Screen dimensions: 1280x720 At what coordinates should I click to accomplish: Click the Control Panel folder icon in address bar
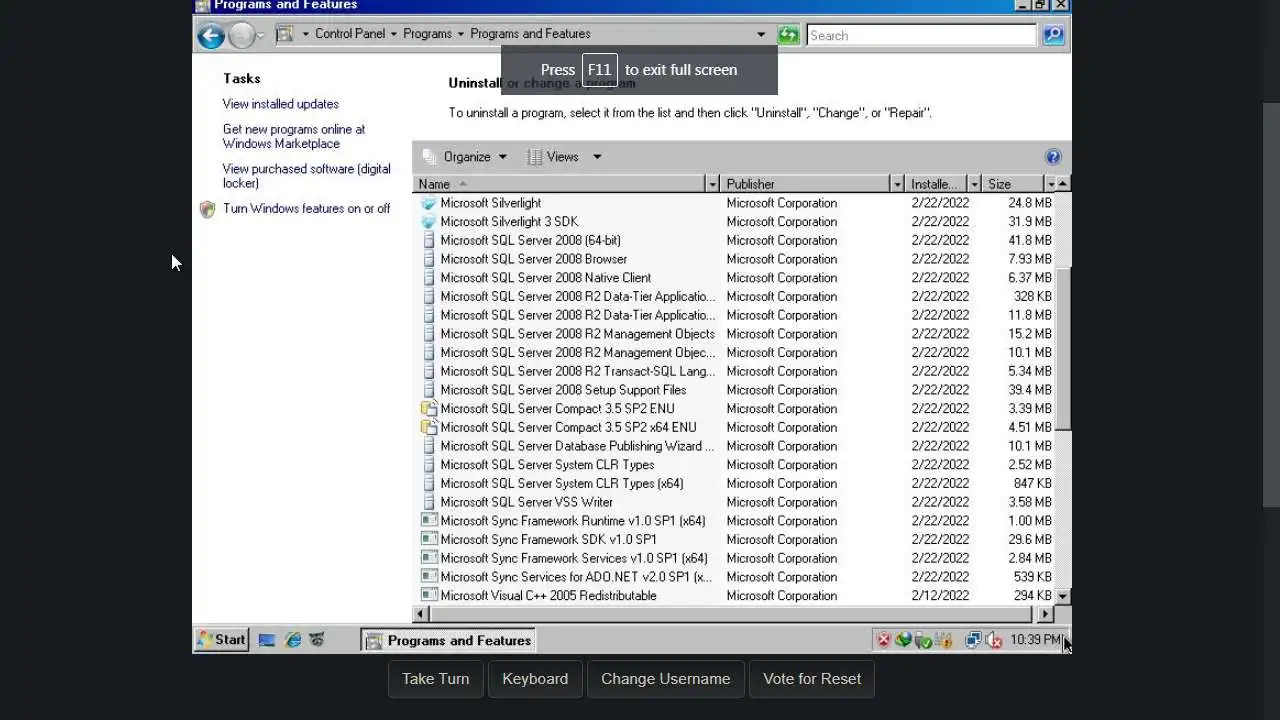coord(285,34)
